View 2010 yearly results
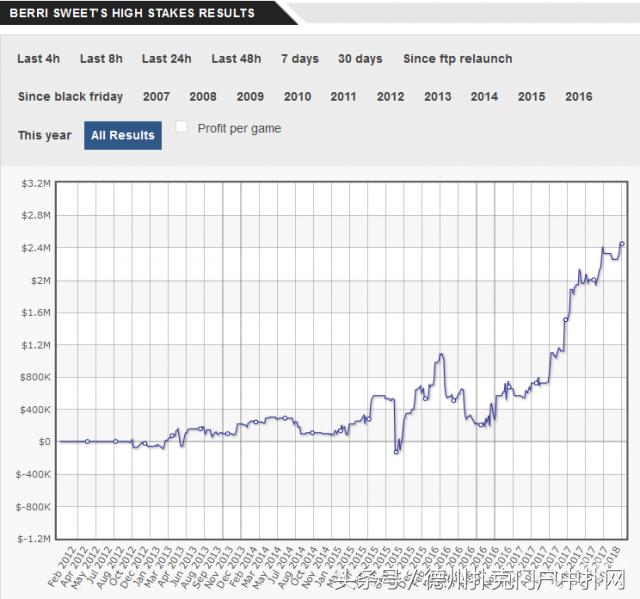 click(298, 97)
